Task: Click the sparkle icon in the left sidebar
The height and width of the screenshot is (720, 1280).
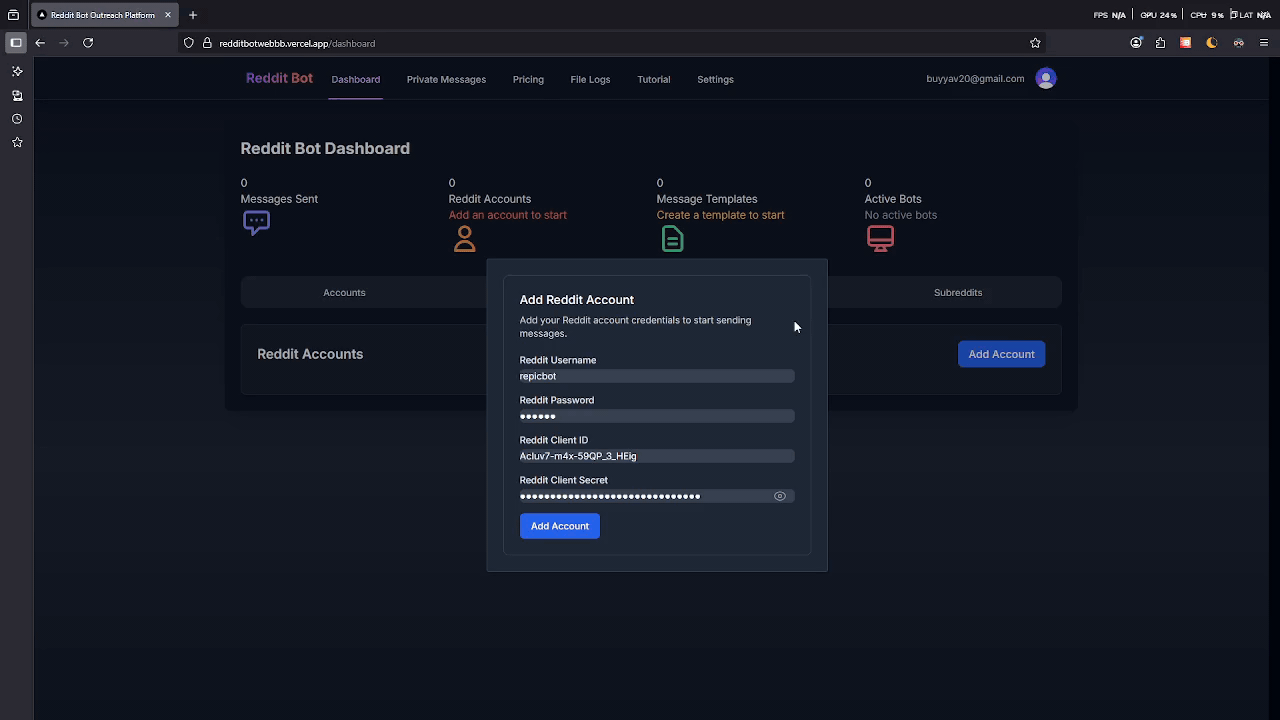Action: 17,71
